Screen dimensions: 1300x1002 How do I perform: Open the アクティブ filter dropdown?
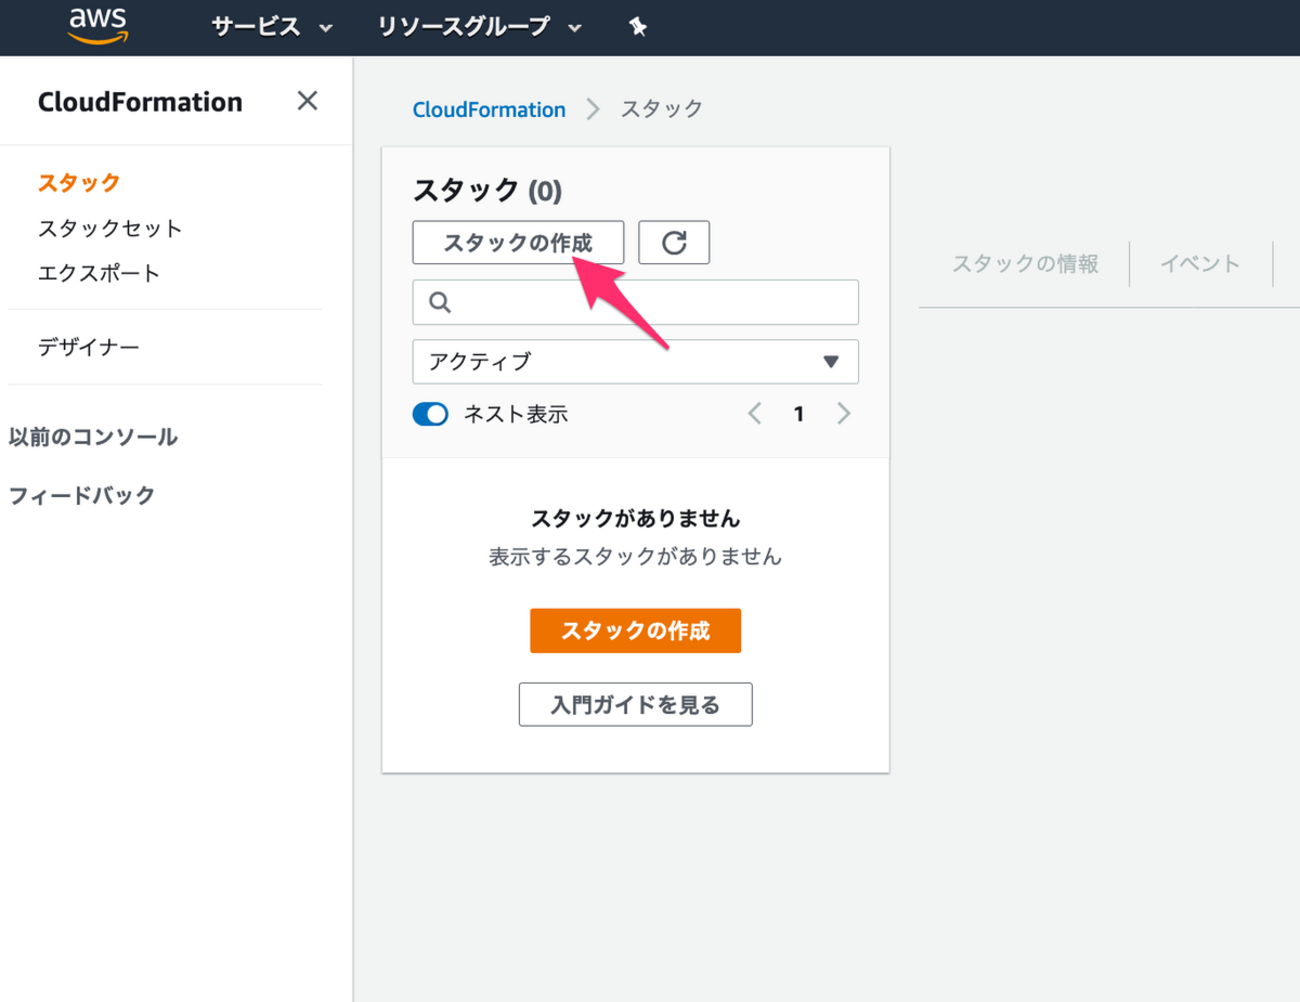(635, 362)
